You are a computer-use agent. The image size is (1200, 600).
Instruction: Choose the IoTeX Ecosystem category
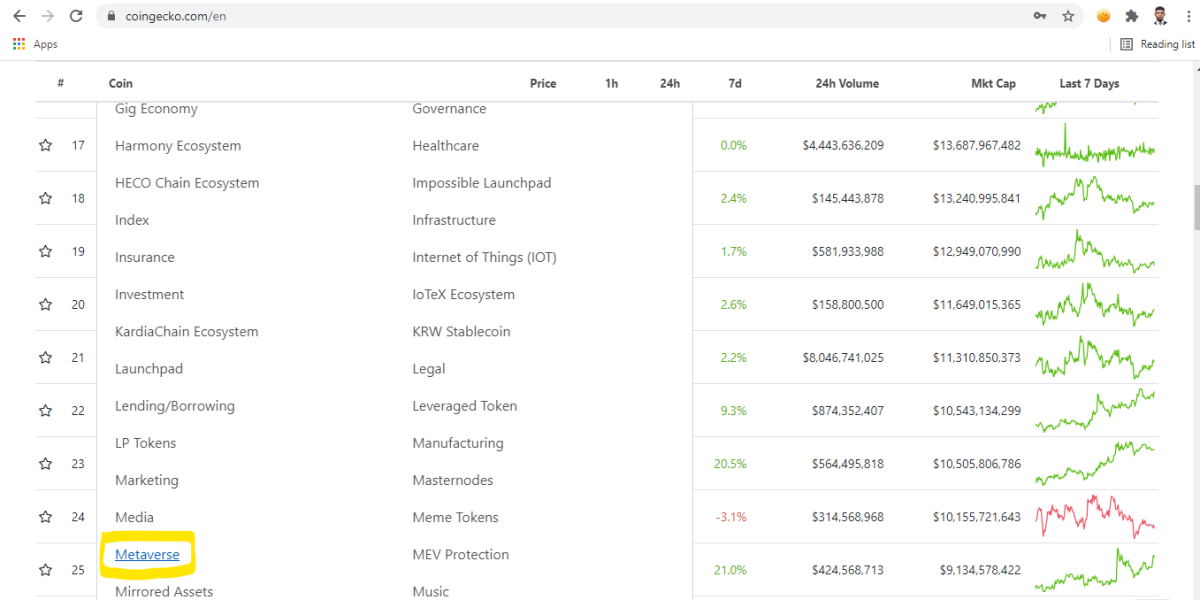(x=463, y=294)
